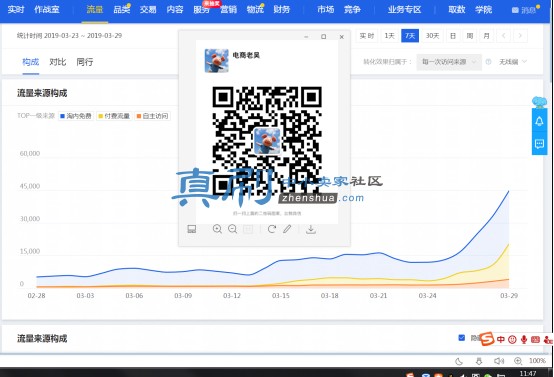Open 作战室 in top navigation
554x377 pixels.
tap(47, 10)
